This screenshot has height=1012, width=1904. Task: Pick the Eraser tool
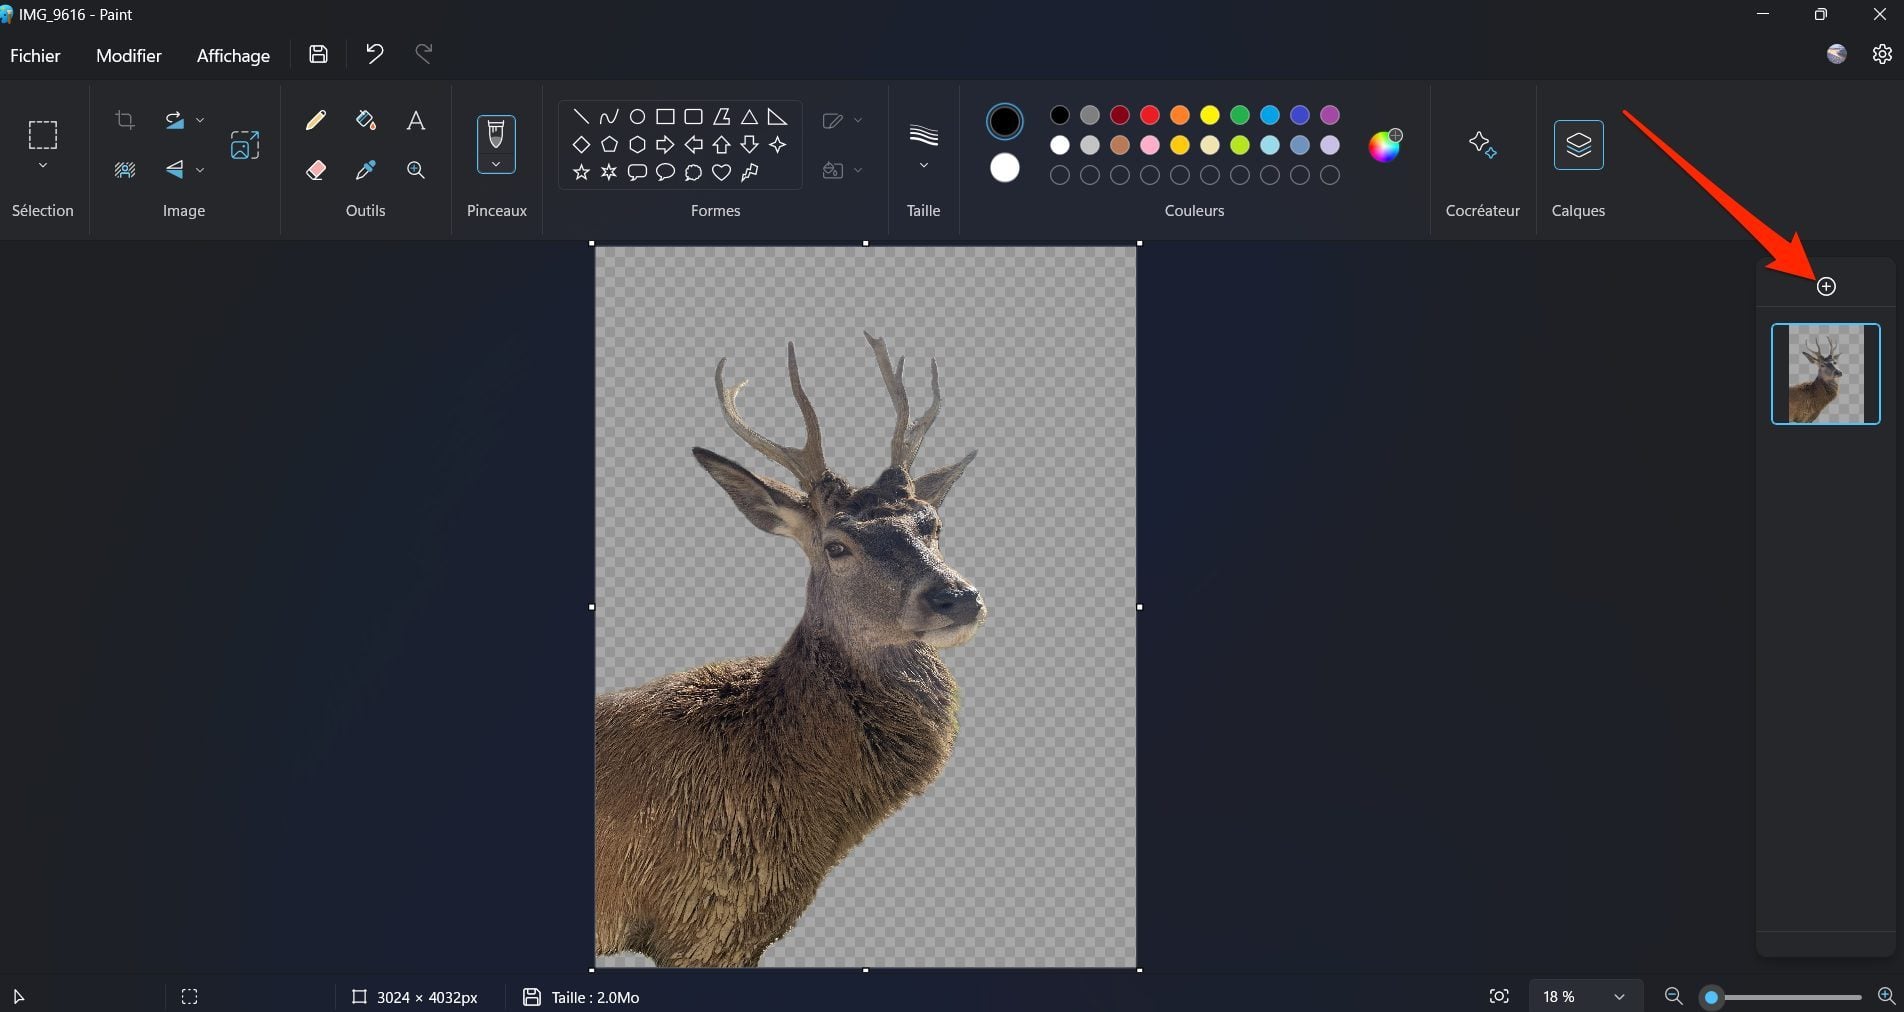316,170
